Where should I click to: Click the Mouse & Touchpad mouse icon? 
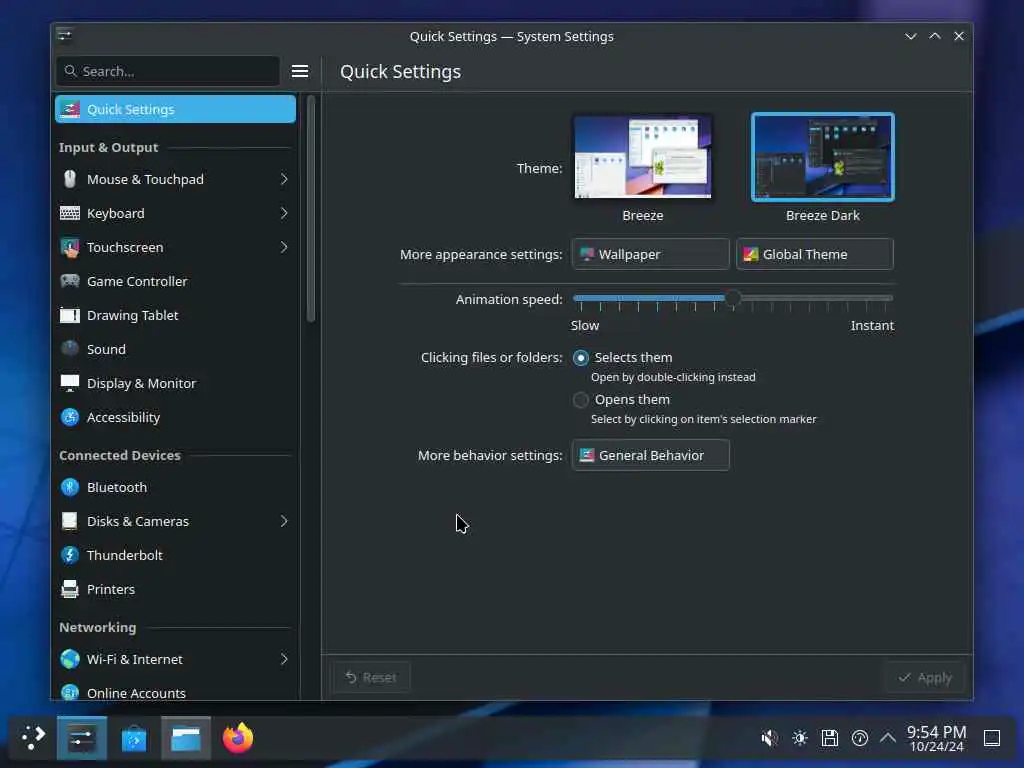click(70, 179)
